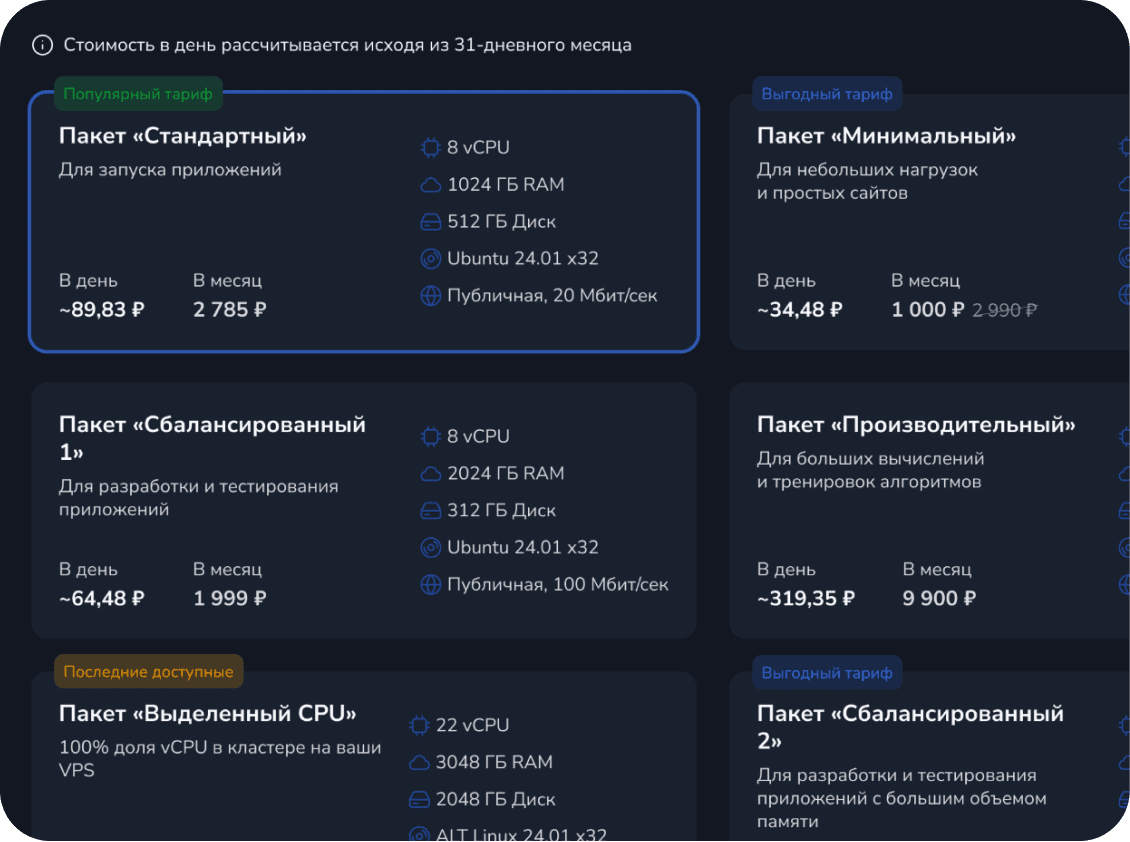The image size is (1130, 842).
Task: Select the CPU icon in Сбалансированный 1 card
Action: [x=429, y=436]
